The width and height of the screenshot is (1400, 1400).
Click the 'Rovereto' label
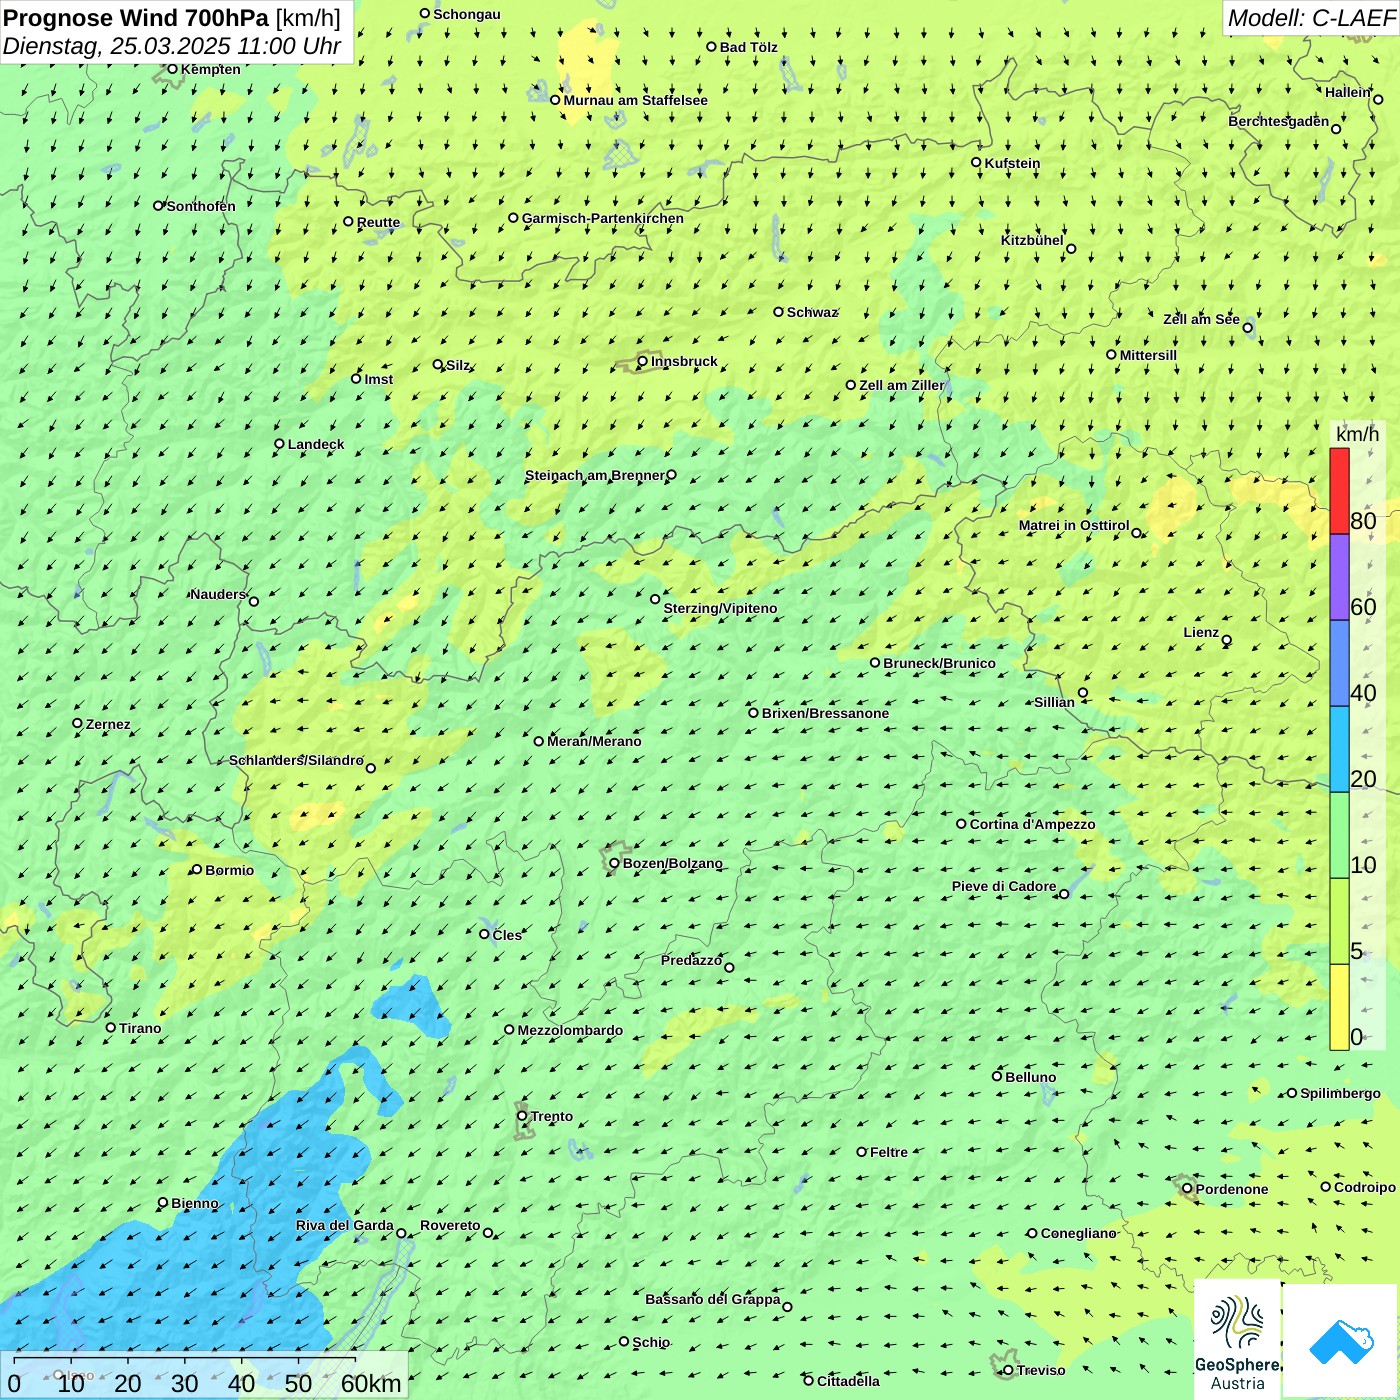click(x=450, y=1225)
